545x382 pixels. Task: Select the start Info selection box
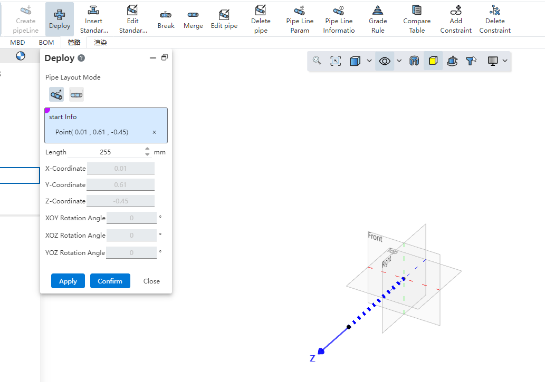(x=106, y=125)
